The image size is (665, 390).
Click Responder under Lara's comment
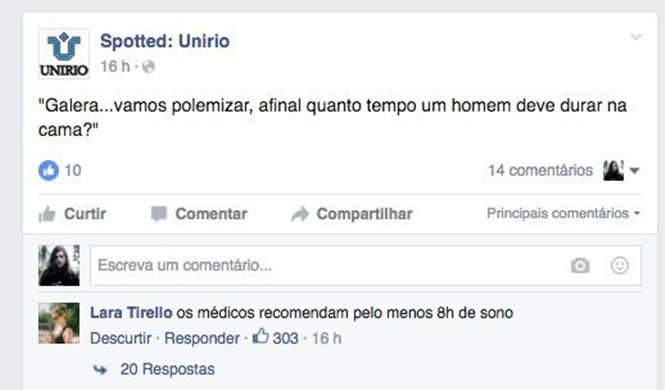202,338
